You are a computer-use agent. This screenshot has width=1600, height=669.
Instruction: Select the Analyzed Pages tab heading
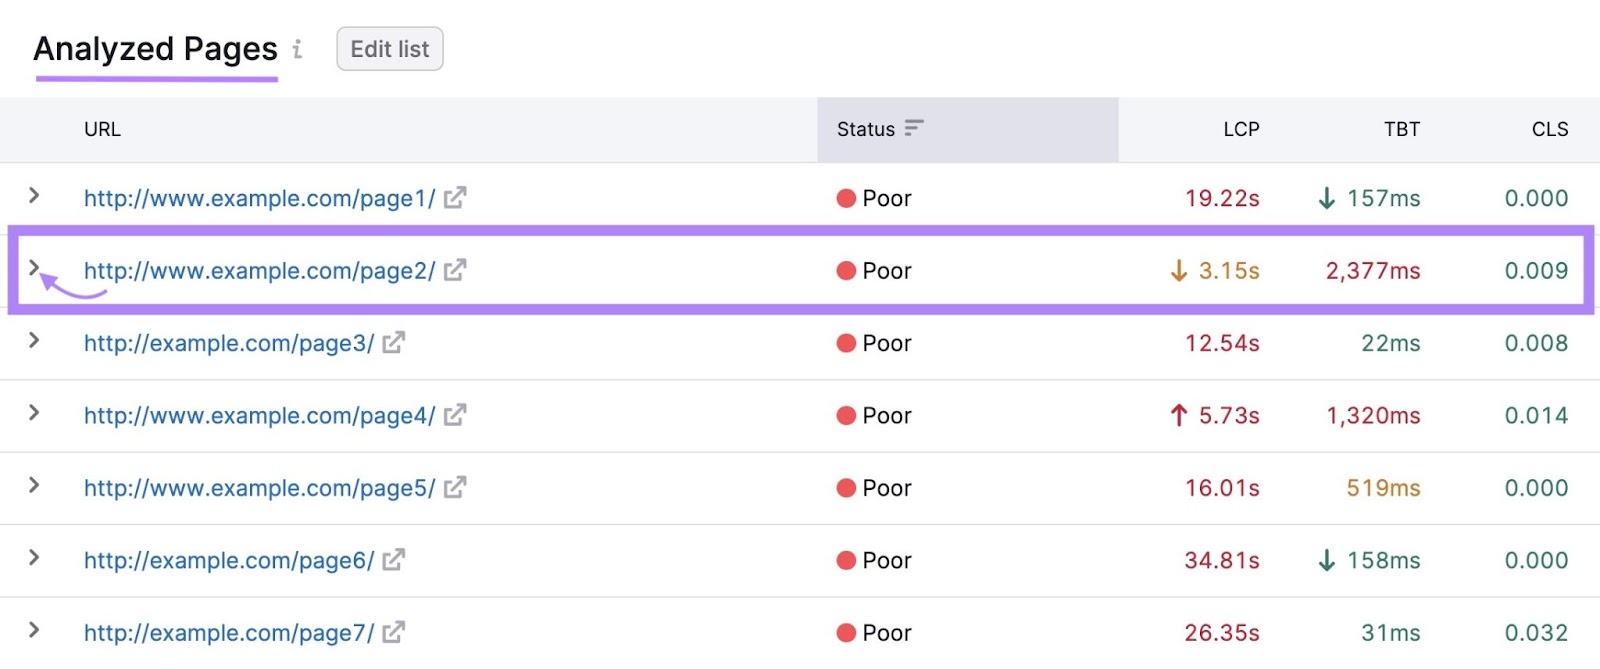coord(156,49)
